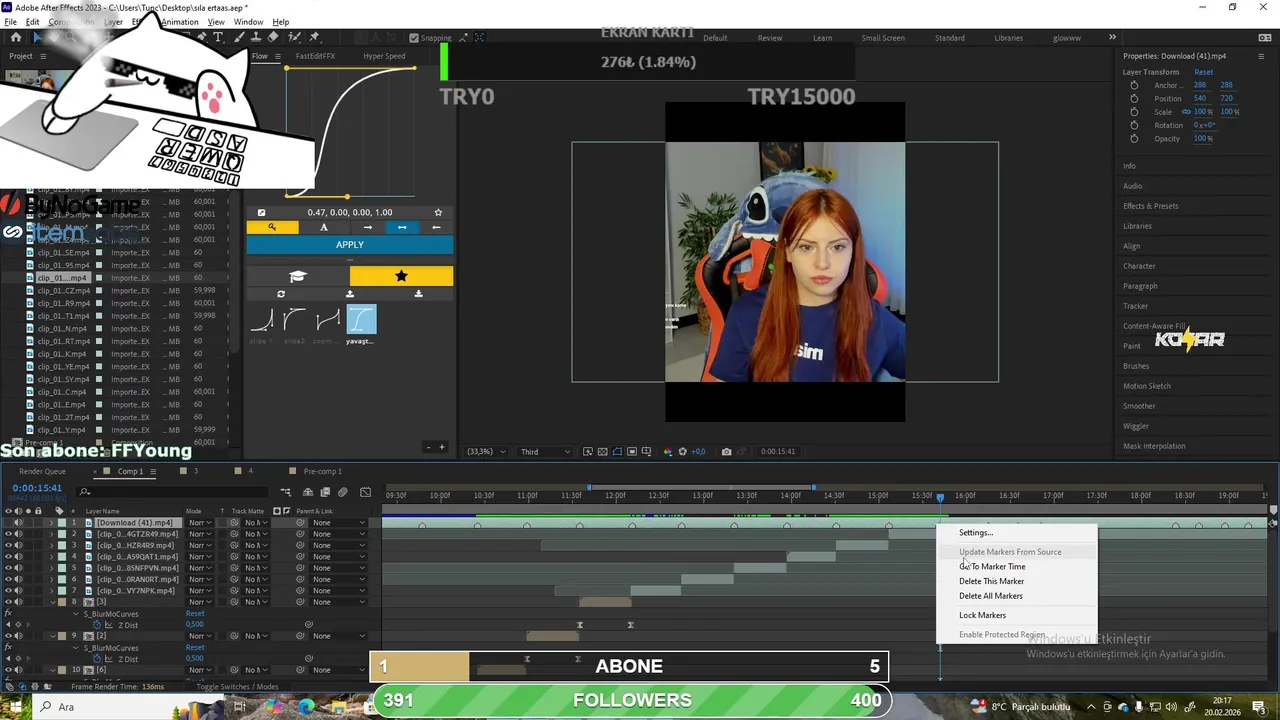Click the viewer snapshot camera icon
The height and width of the screenshot is (720, 1280).
coord(726,451)
